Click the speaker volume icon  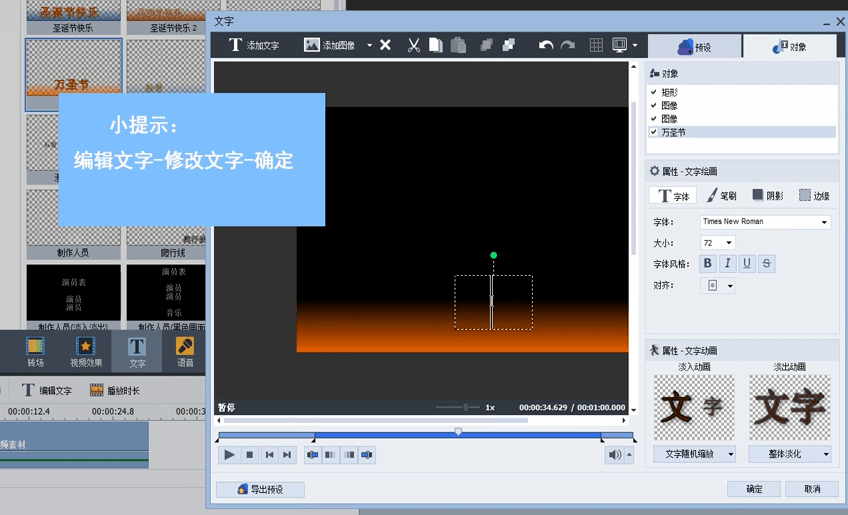tap(614, 455)
